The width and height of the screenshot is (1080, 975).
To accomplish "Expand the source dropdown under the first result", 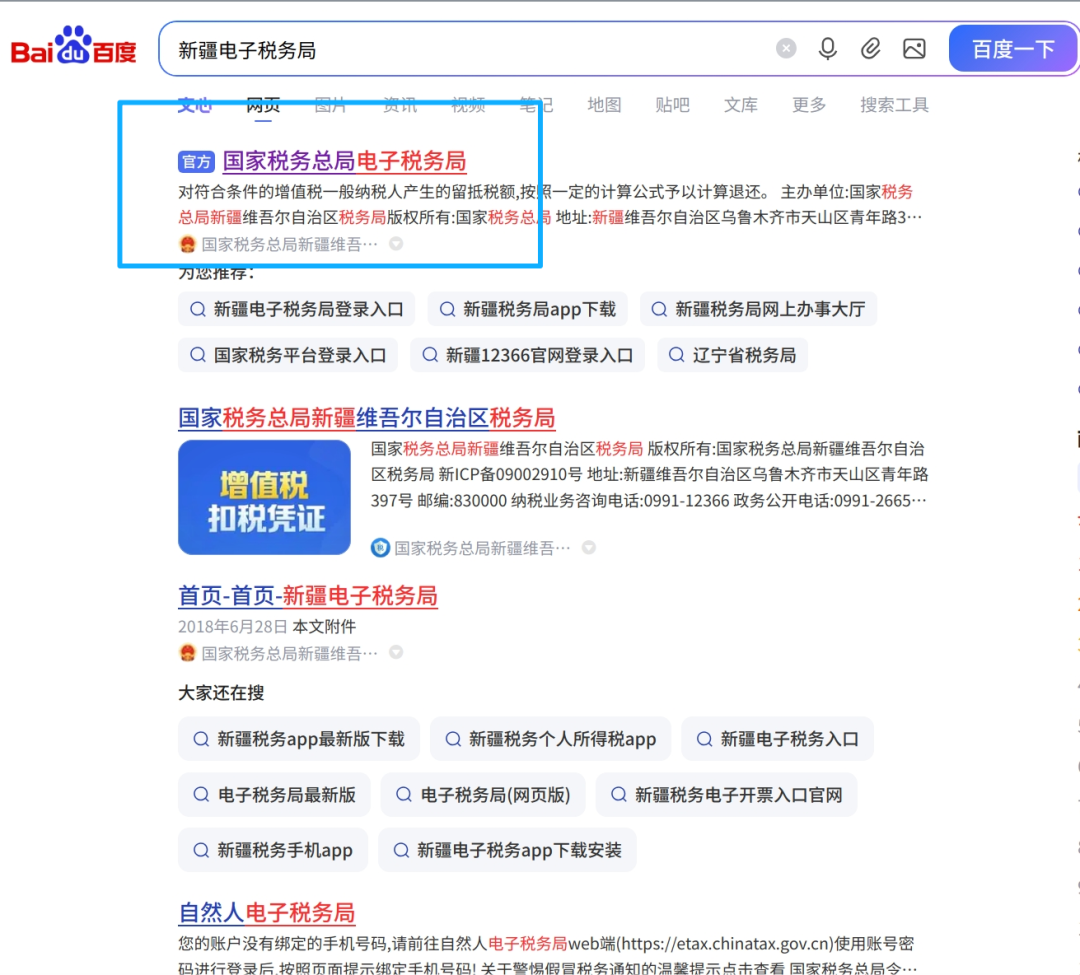I will (x=396, y=244).
